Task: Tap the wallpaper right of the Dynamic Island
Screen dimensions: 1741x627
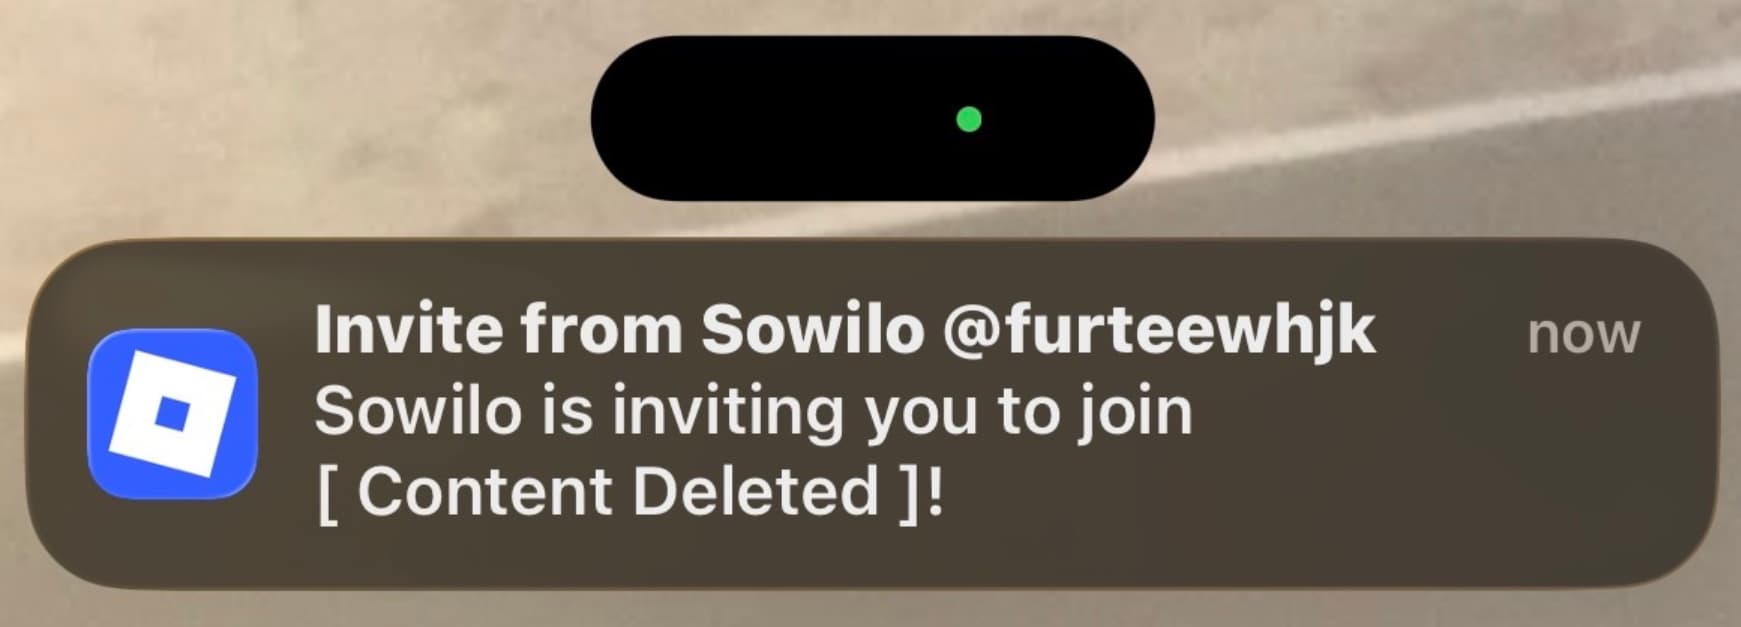Action: click(x=1450, y=118)
